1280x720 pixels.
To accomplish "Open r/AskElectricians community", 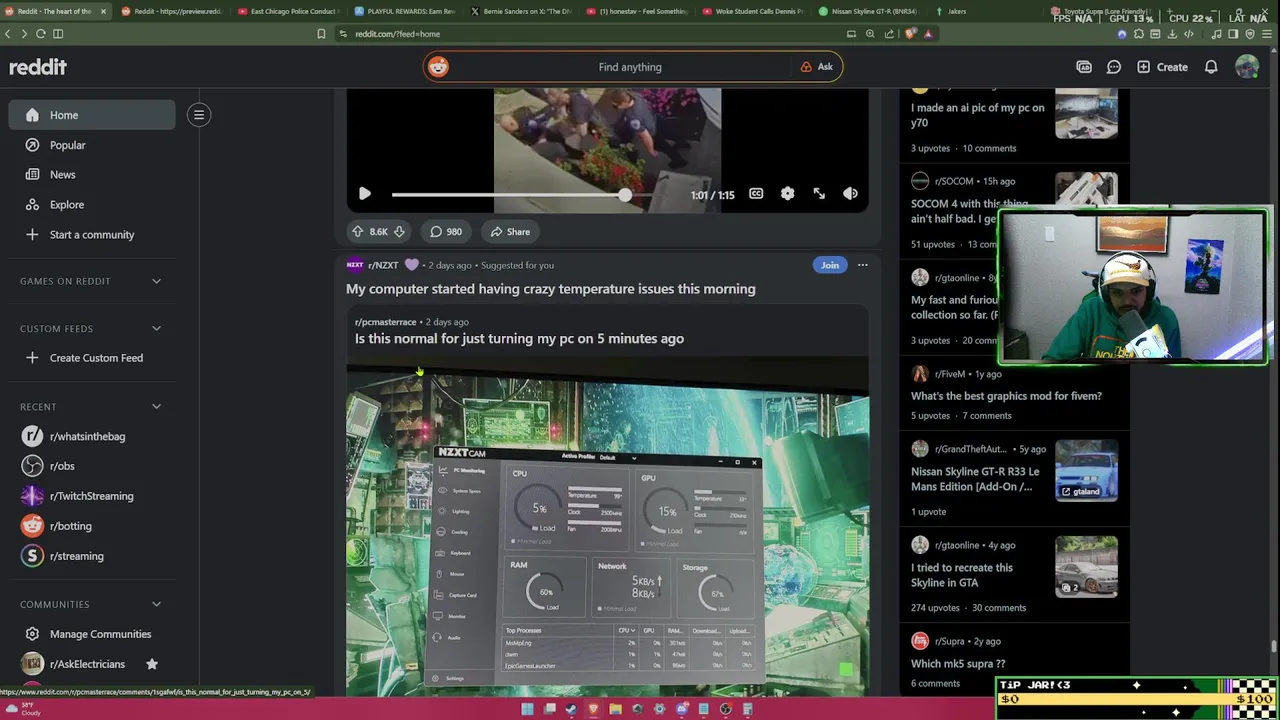I will click(87, 664).
